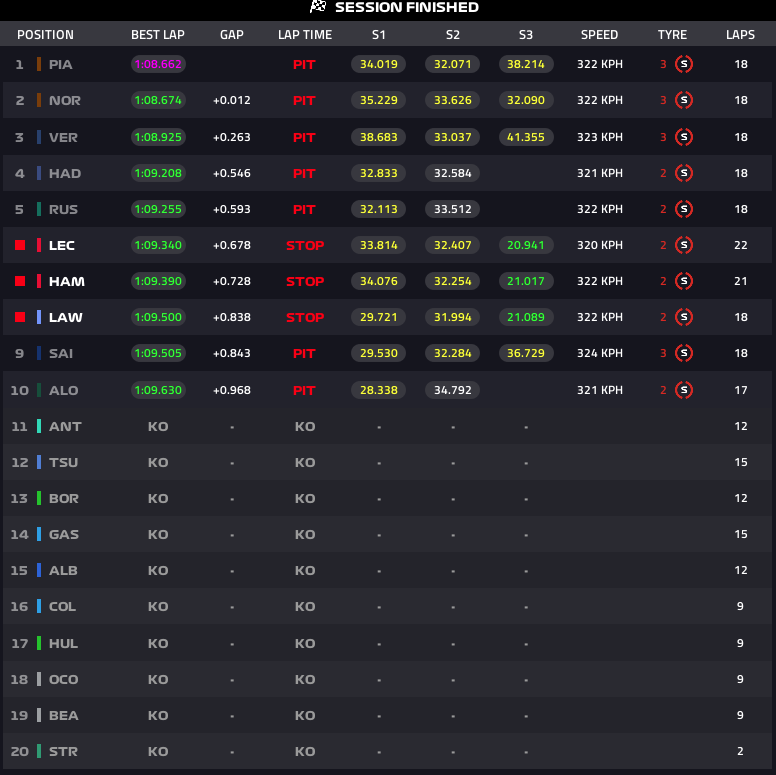
Task: Click the HAD best lap 1:09.208
Action: 158,173
